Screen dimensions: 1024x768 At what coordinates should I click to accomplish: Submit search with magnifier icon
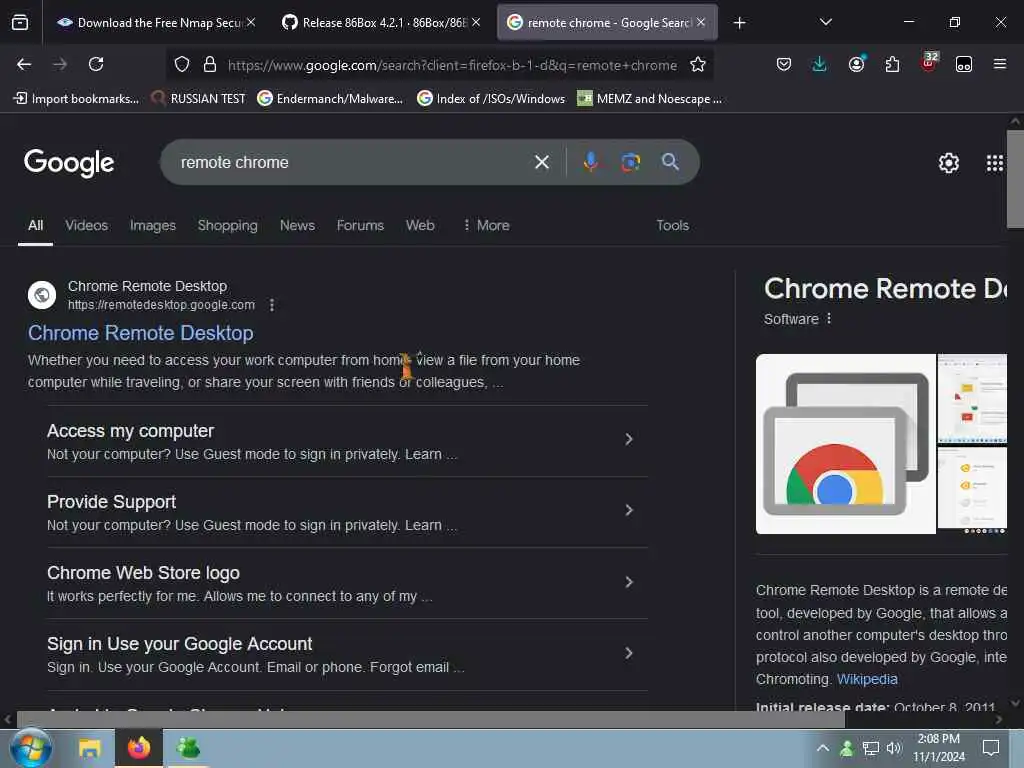tap(670, 162)
